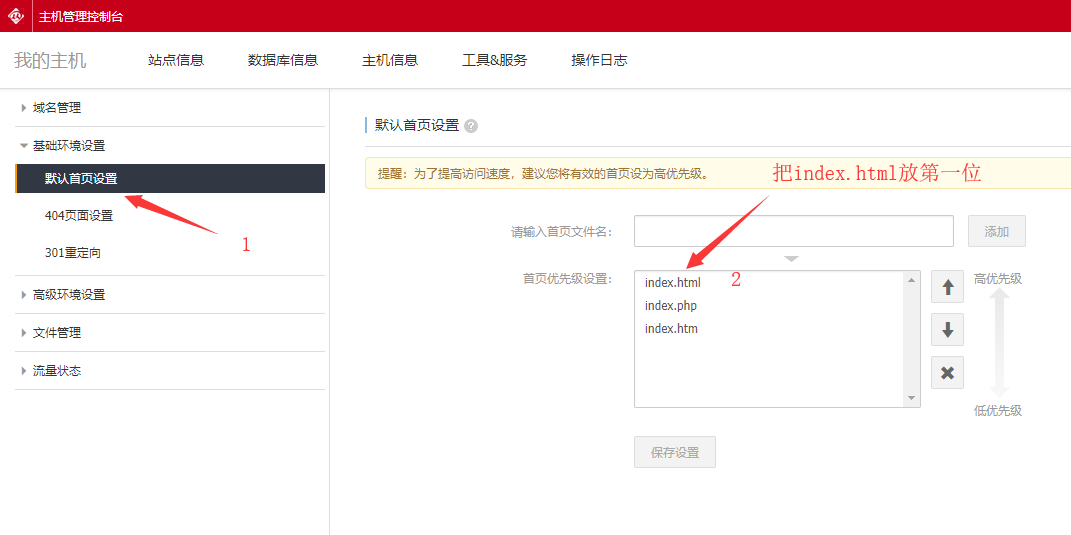This screenshot has width=1071, height=535.
Task: Click the move-down priority arrow button
Action: tap(947, 330)
